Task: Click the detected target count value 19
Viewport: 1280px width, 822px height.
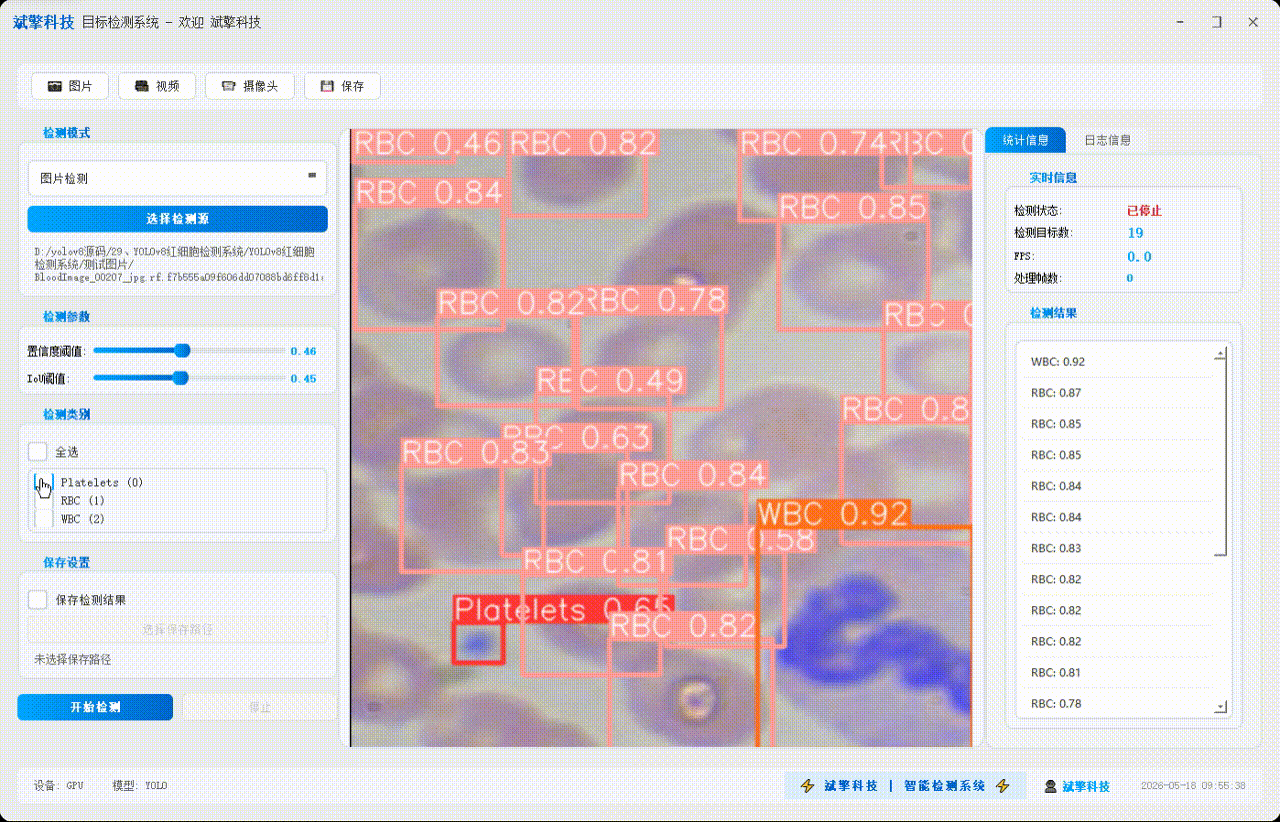Action: point(1135,233)
